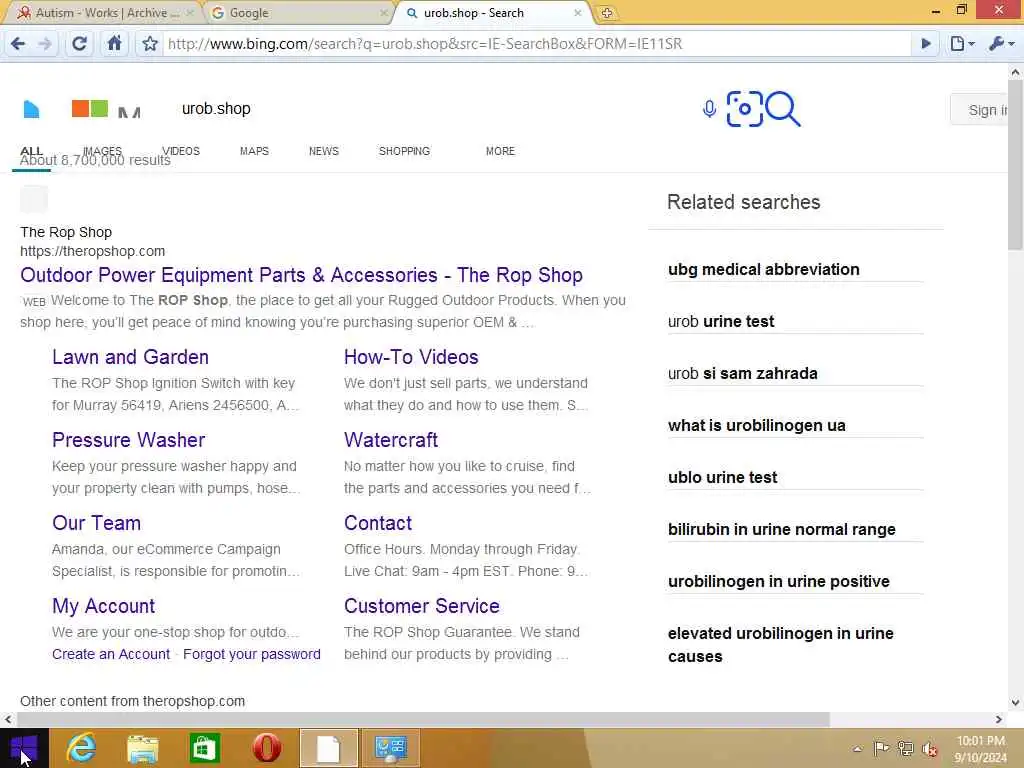
Task: Open the Our Team link
Action: 97,523
